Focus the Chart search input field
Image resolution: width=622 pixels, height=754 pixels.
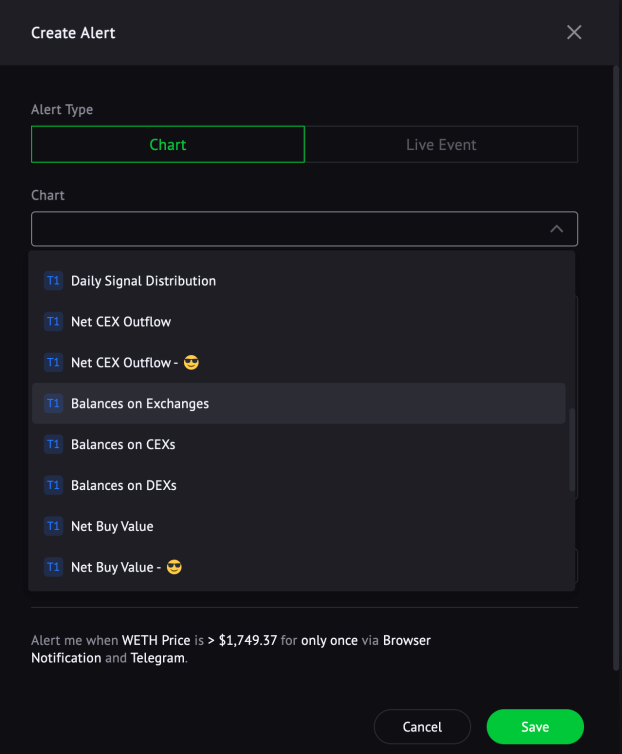[289, 229]
